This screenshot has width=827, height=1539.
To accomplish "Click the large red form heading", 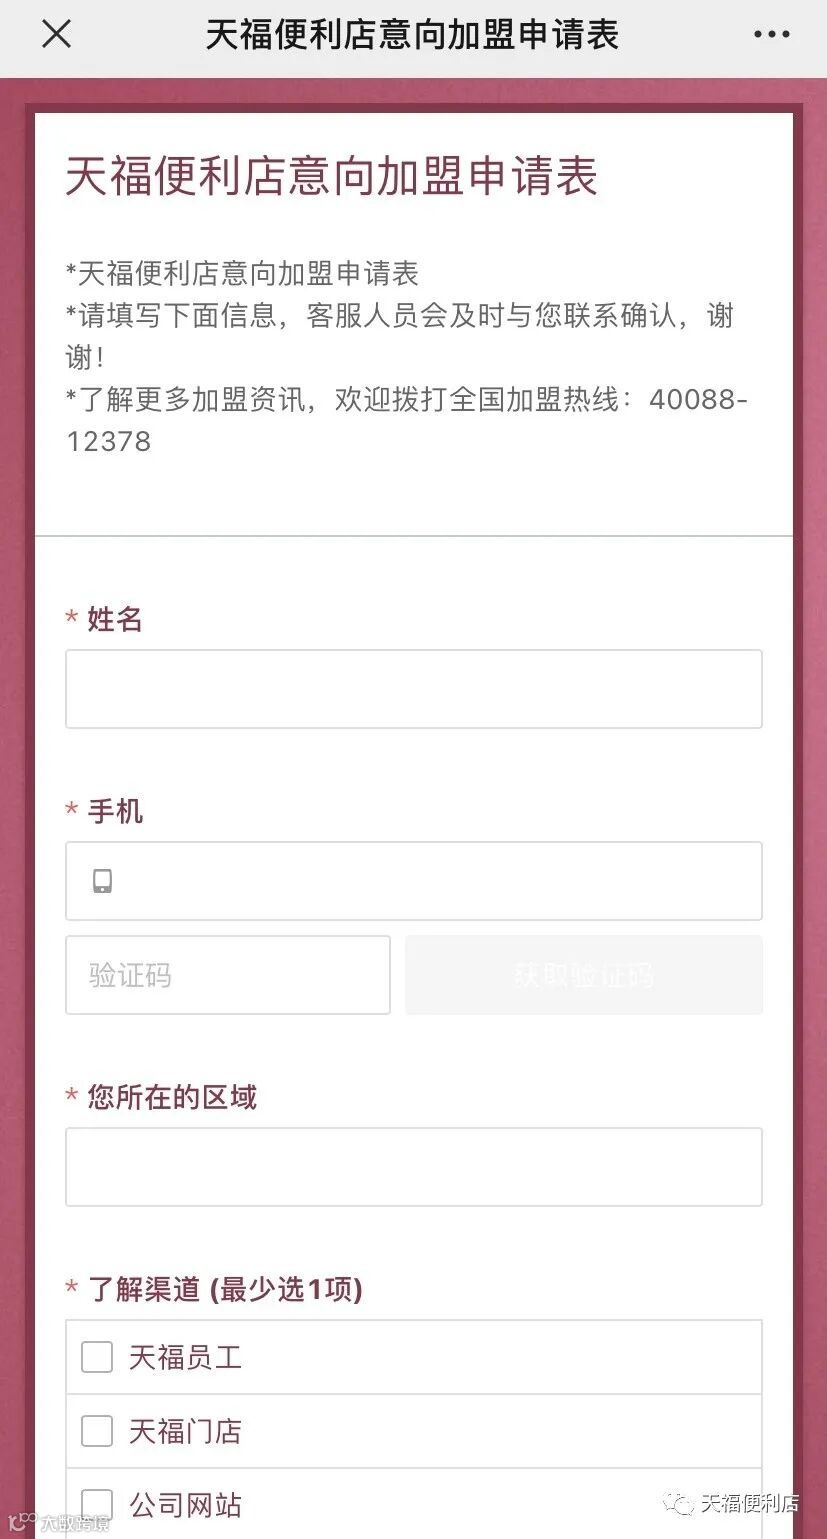I will click(332, 176).
